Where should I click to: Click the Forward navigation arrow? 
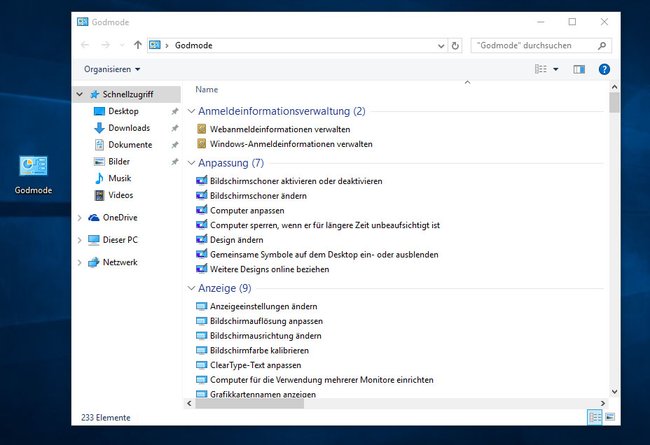(x=106, y=45)
